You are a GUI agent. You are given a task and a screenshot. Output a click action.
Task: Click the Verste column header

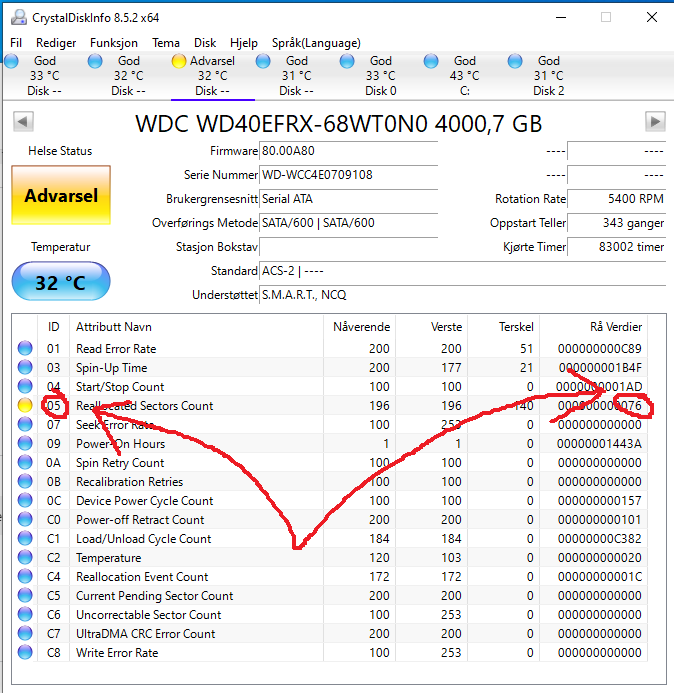point(431,327)
